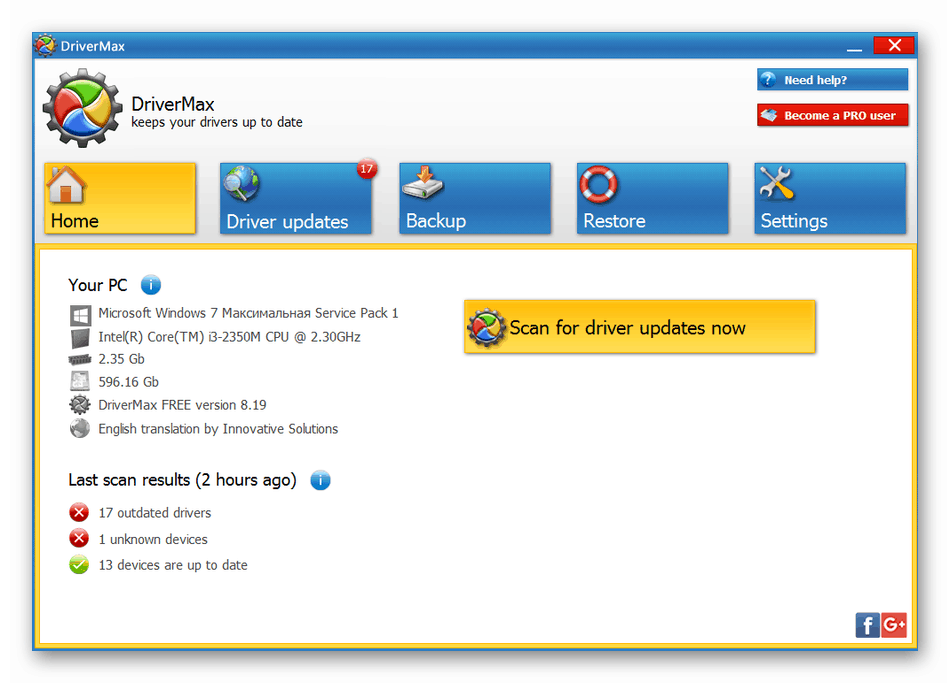Image resolution: width=950 pixels, height=683 pixels.
Task: Click the Windows logo icon by OS line
Action: (80, 315)
